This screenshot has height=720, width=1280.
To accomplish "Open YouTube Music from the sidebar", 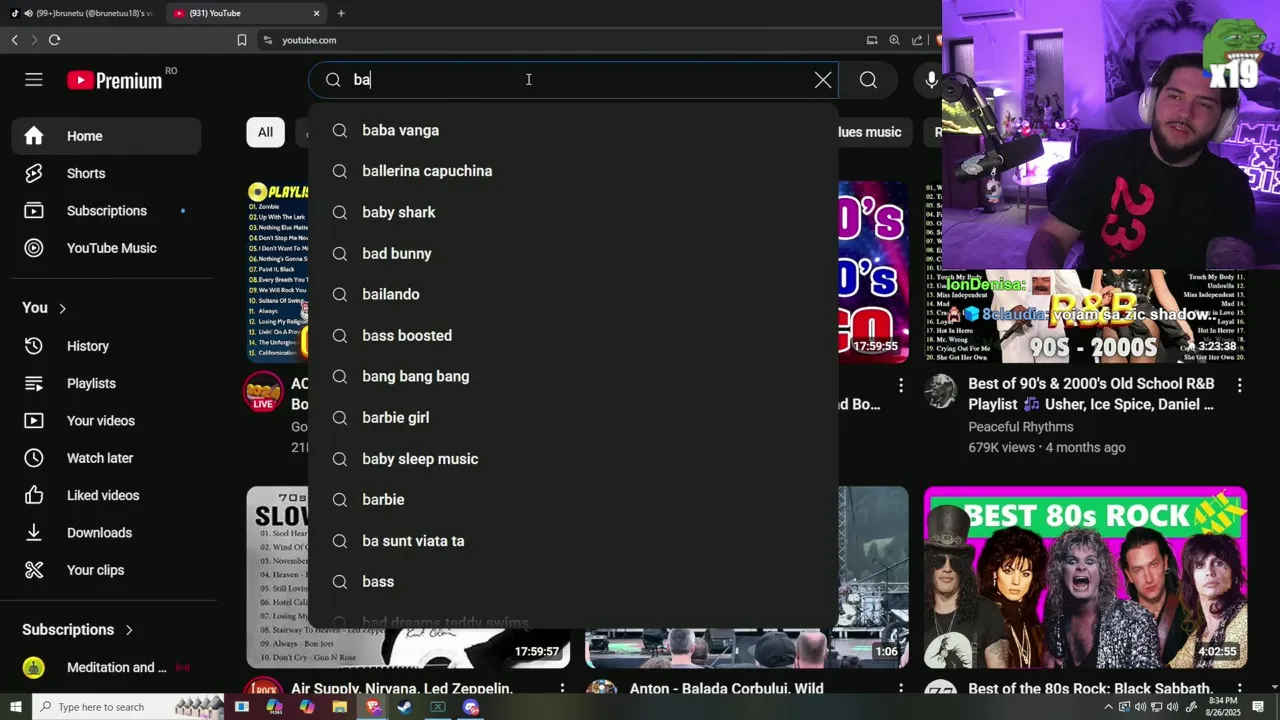I will click(106, 248).
